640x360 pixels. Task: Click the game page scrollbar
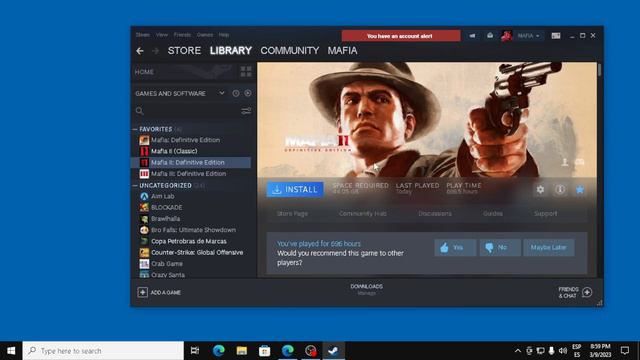[x=600, y=69]
